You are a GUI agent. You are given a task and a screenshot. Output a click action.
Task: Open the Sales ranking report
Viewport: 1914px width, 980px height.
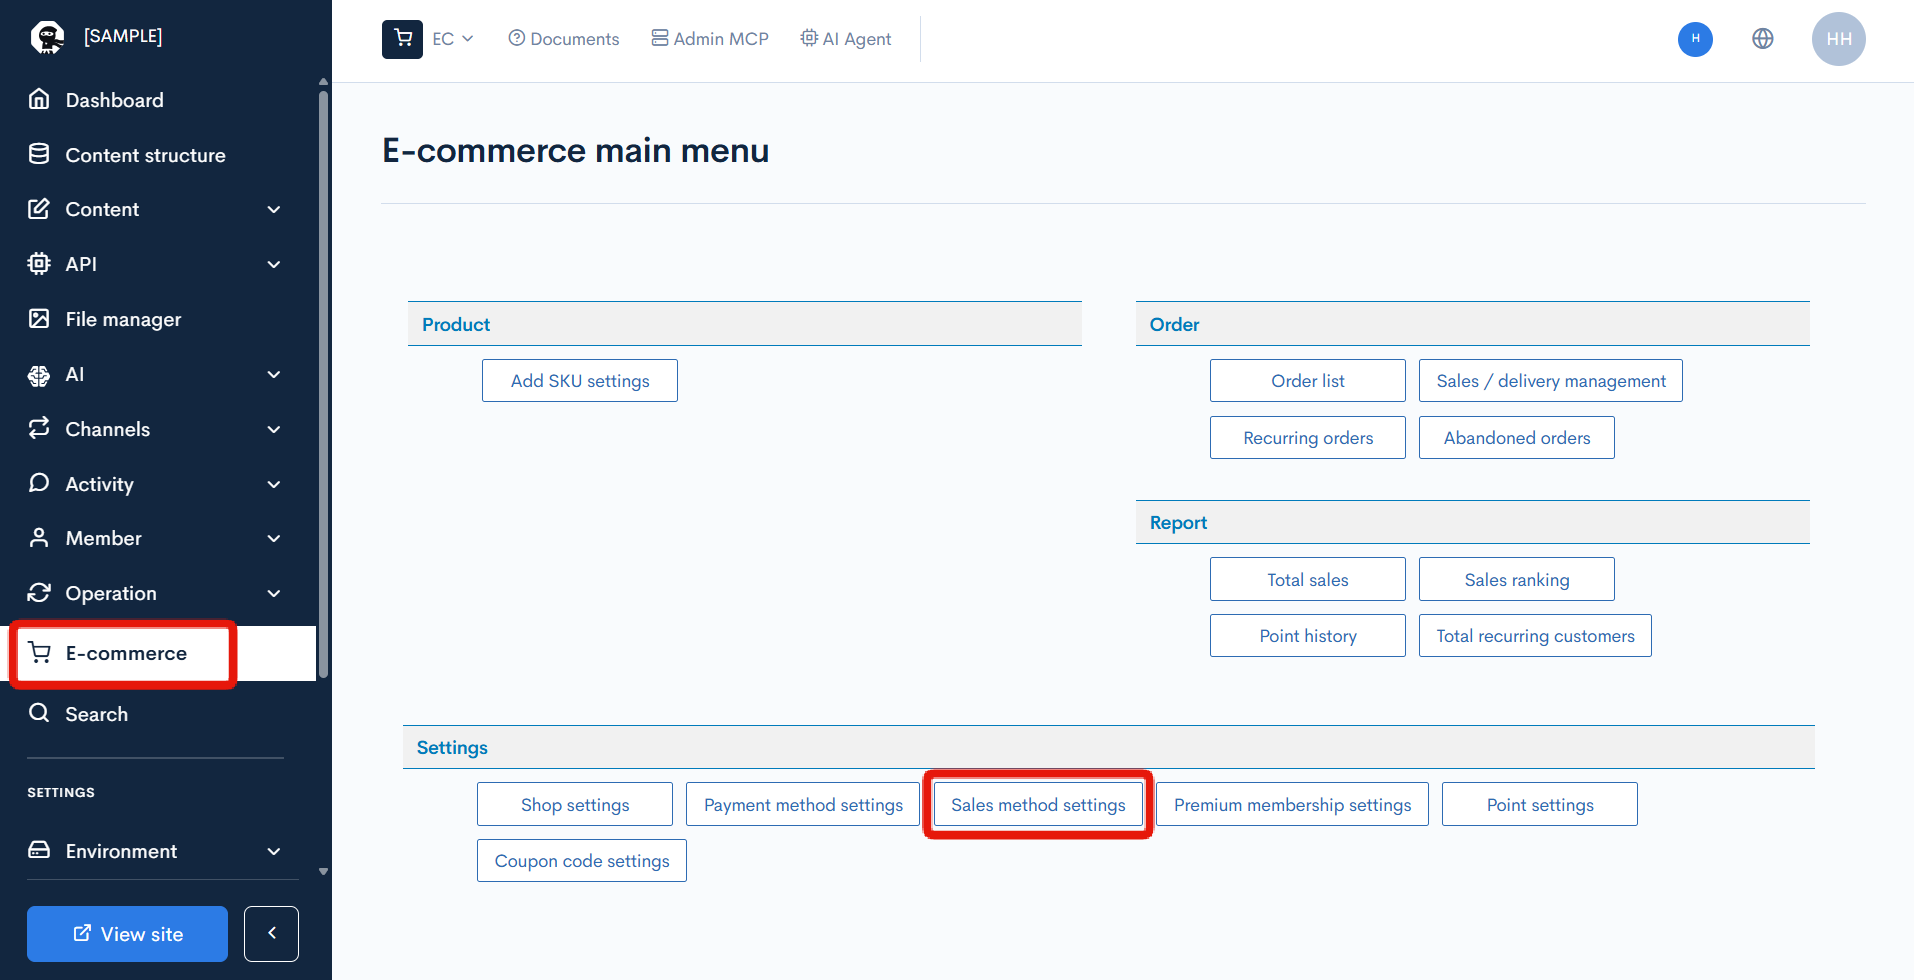point(1516,579)
